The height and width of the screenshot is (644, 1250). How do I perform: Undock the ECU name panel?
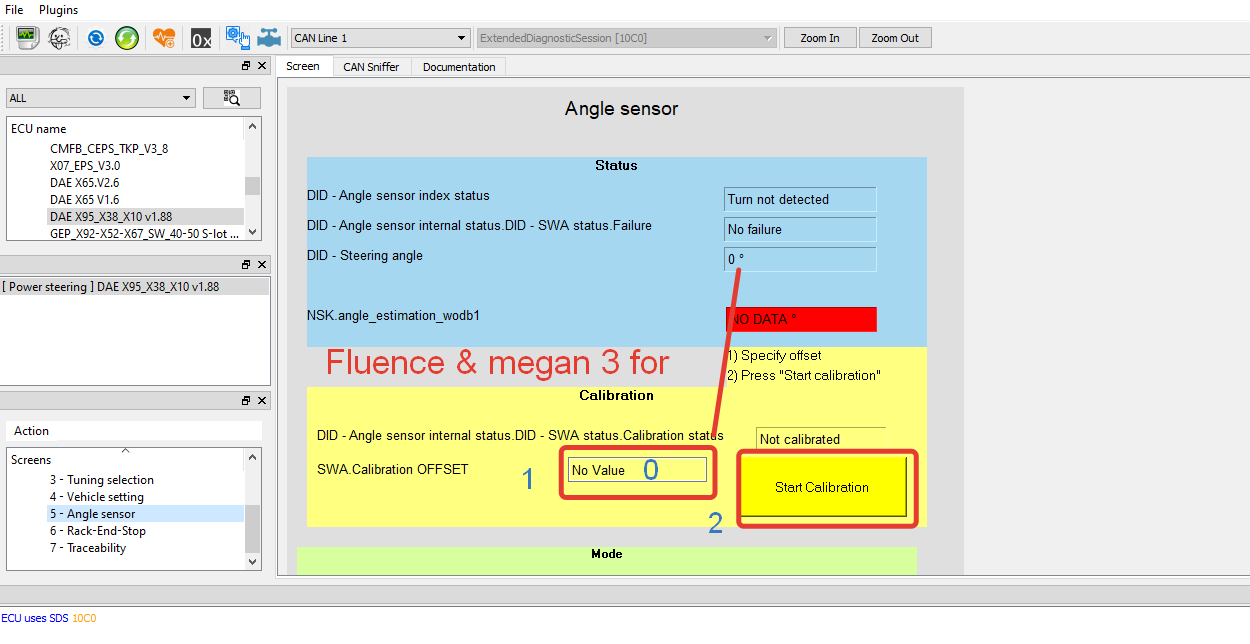point(245,65)
